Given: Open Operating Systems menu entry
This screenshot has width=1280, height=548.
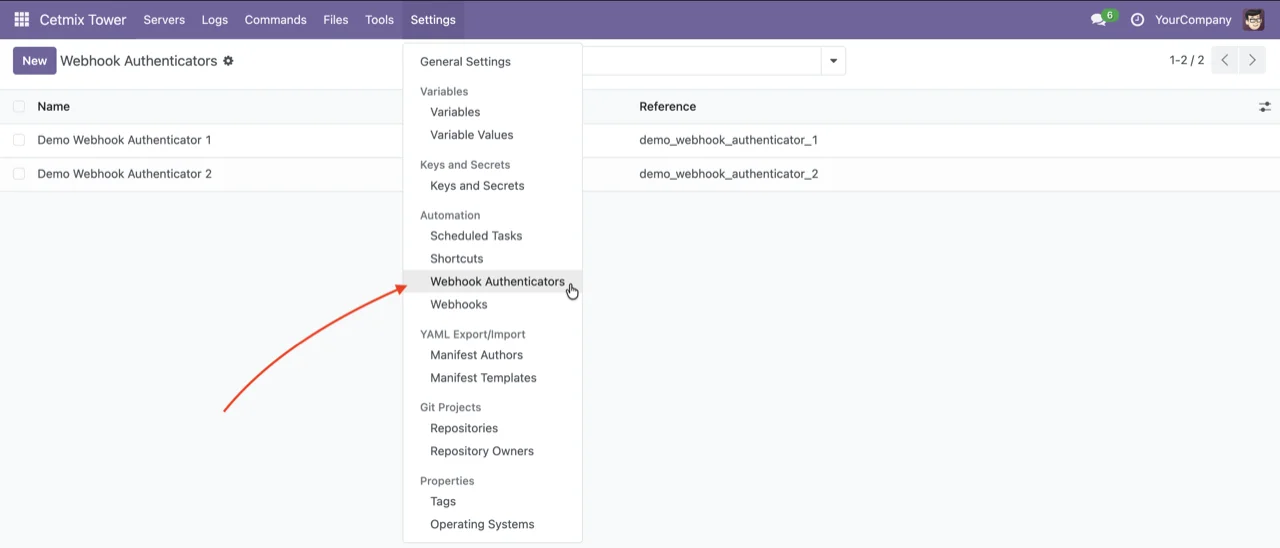Looking at the screenshot, I should [492, 525].
